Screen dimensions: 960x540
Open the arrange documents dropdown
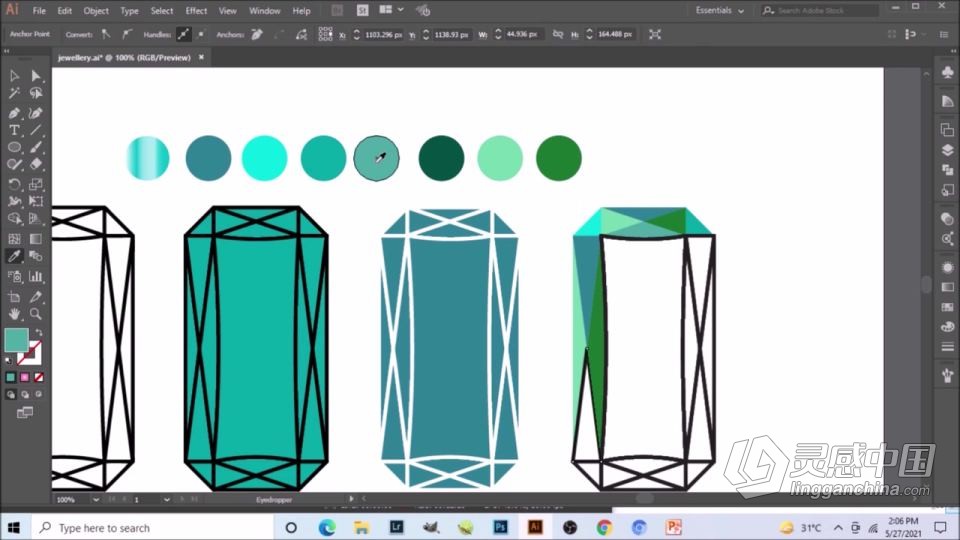pyautogui.click(x=391, y=10)
